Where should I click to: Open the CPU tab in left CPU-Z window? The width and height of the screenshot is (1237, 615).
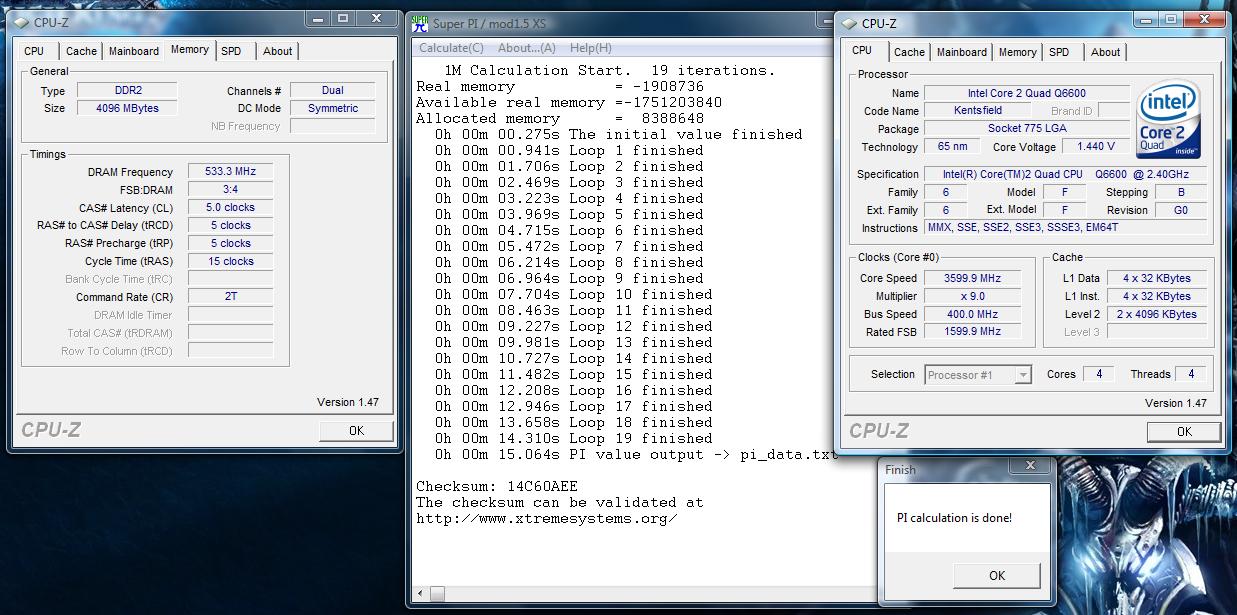tap(35, 51)
